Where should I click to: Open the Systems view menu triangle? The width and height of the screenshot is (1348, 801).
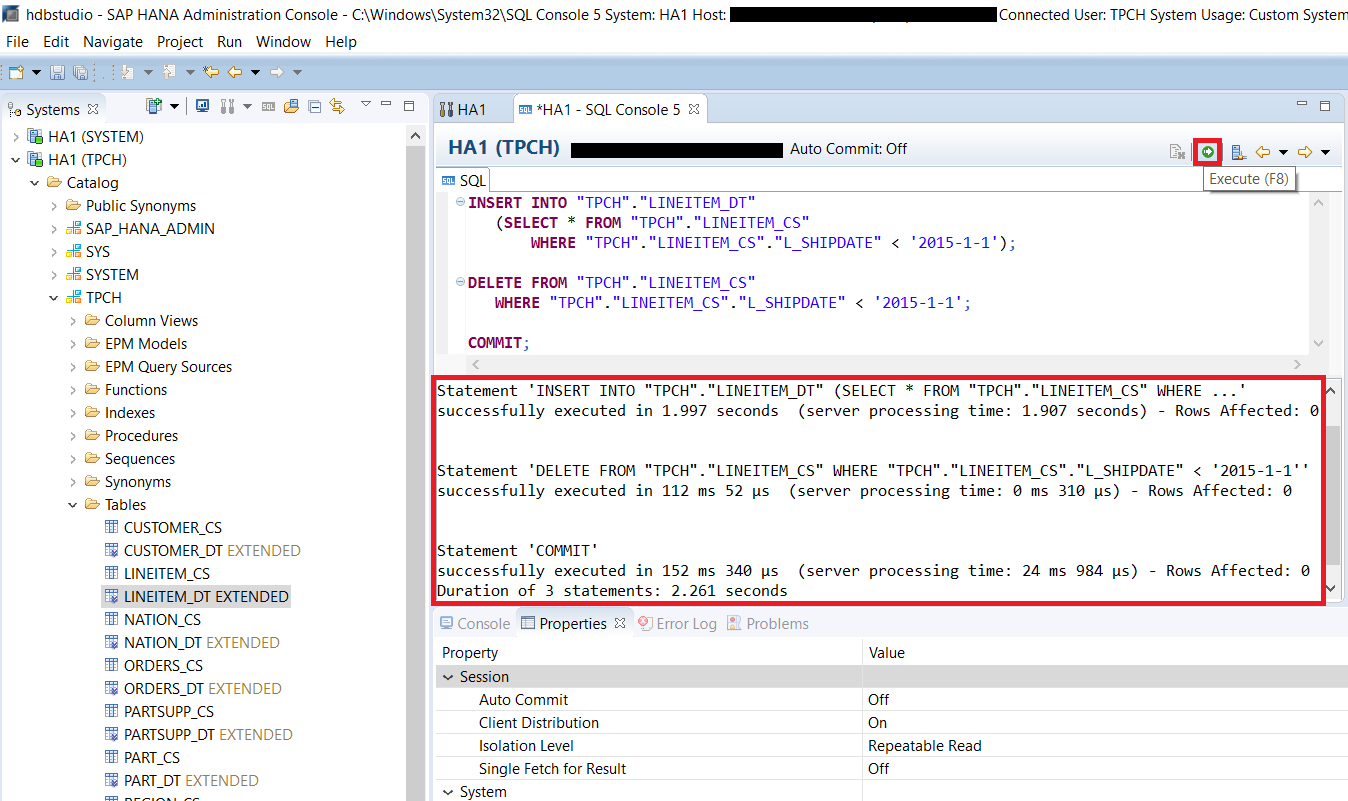(x=366, y=105)
